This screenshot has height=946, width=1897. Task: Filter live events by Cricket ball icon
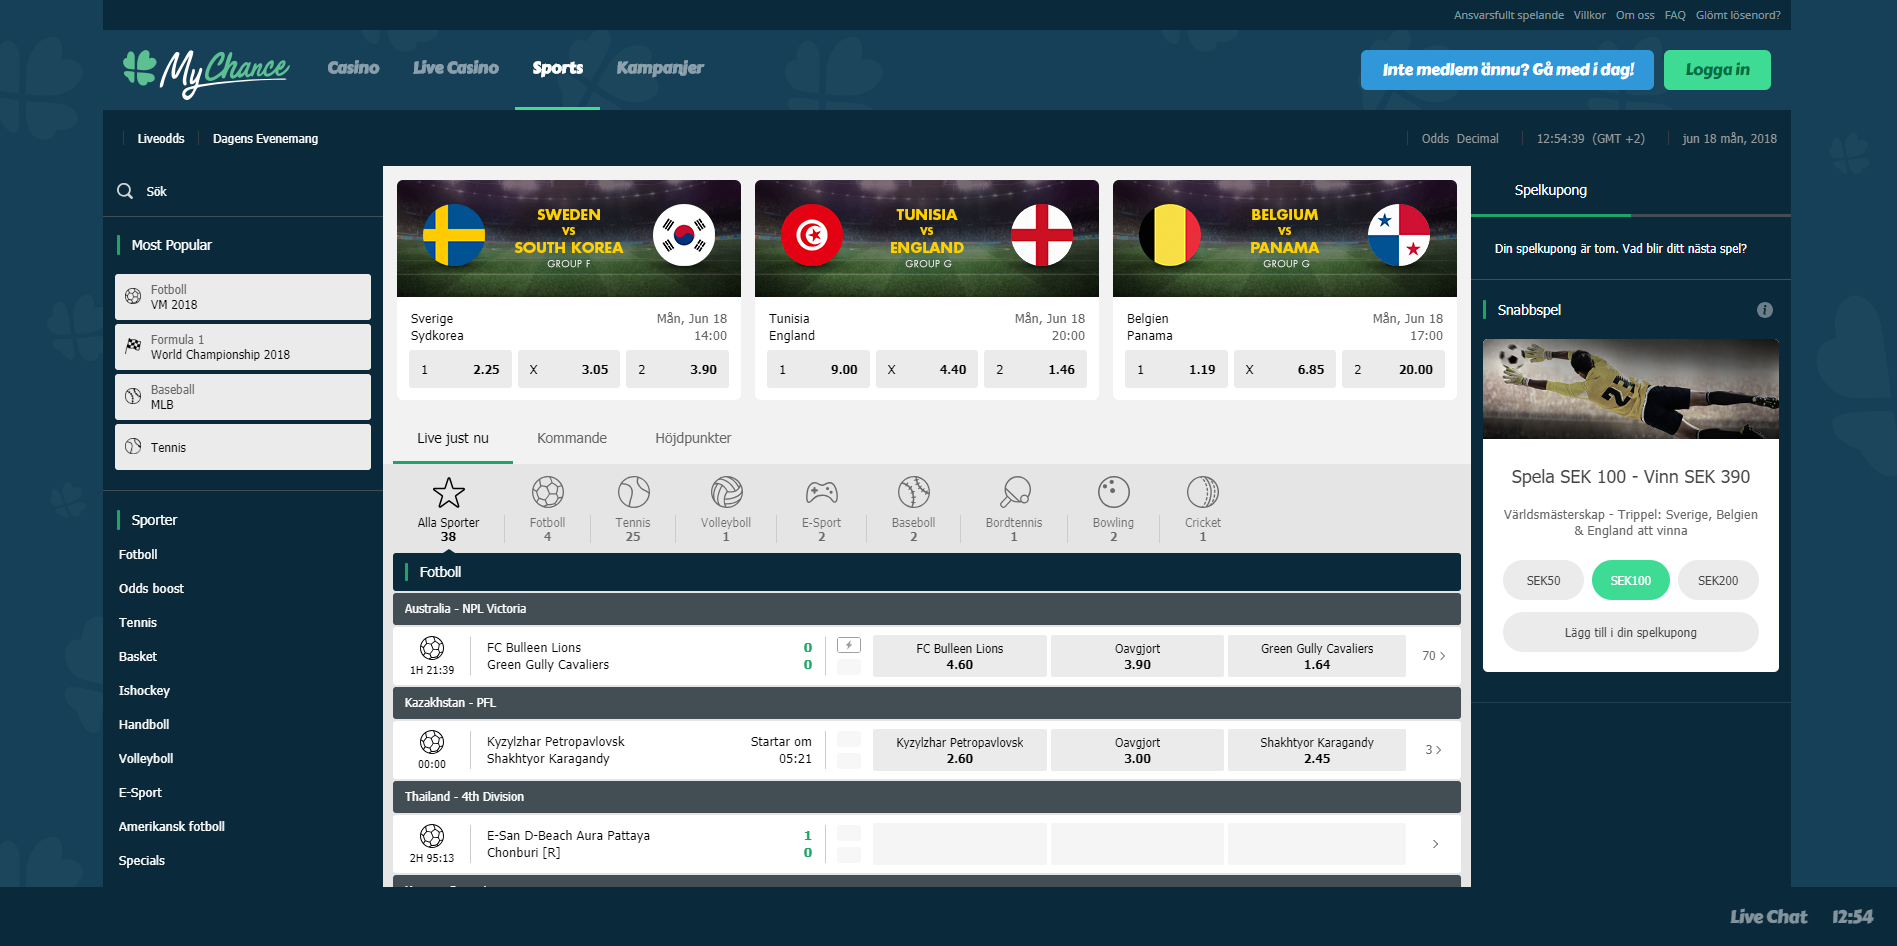(x=1203, y=492)
